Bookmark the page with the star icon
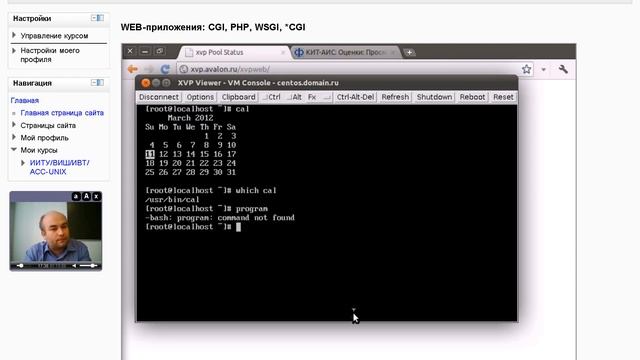The image size is (640, 360). (x=527, y=69)
